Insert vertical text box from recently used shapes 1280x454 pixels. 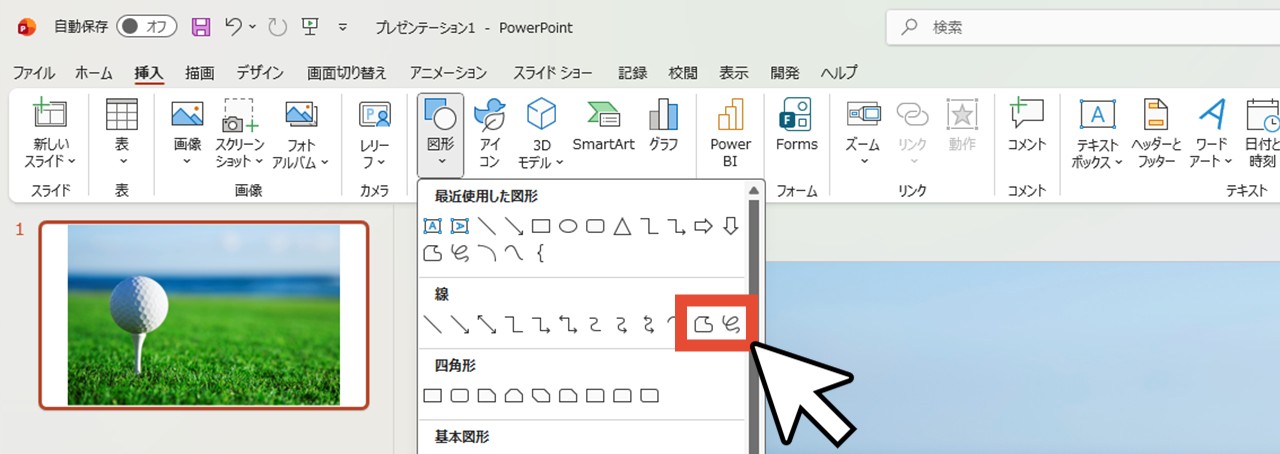pos(460,226)
